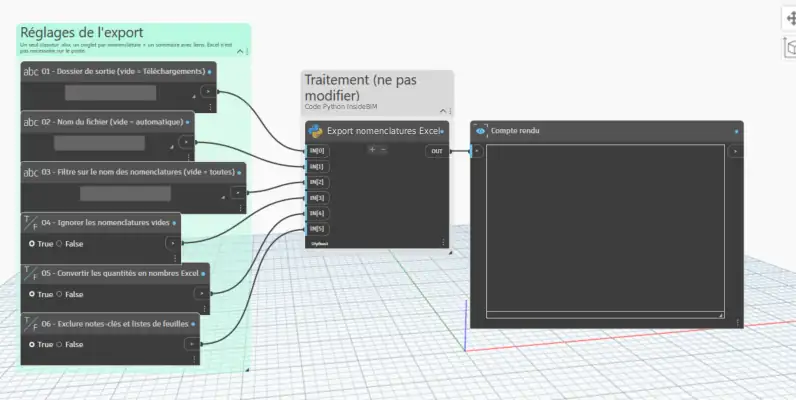Collapse the Traitement (ne pas modifier) group
Image resolution: width=796 pixels, height=400 pixels.
coord(443,111)
